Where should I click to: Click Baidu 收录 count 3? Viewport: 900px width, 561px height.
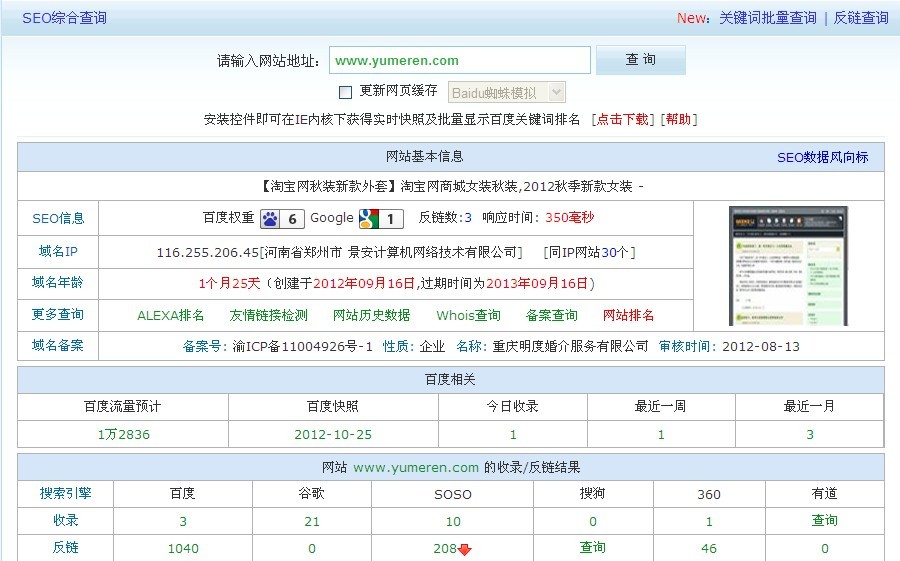pos(183,521)
